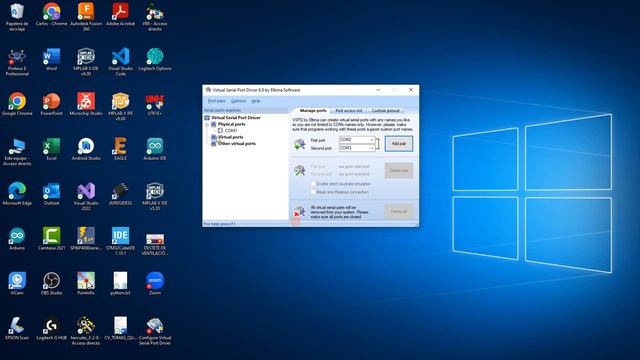This screenshot has width=640, height=360.
Task: Launch the Carlos - Chrome shortcut
Action: (51, 15)
